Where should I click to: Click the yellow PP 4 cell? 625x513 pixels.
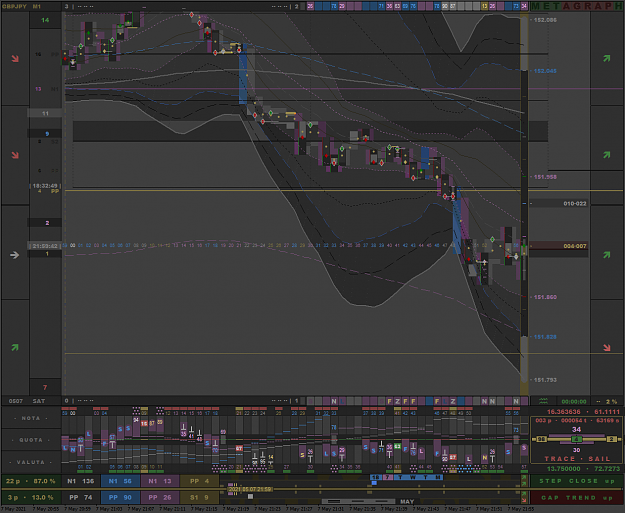click(x=199, y=481)
